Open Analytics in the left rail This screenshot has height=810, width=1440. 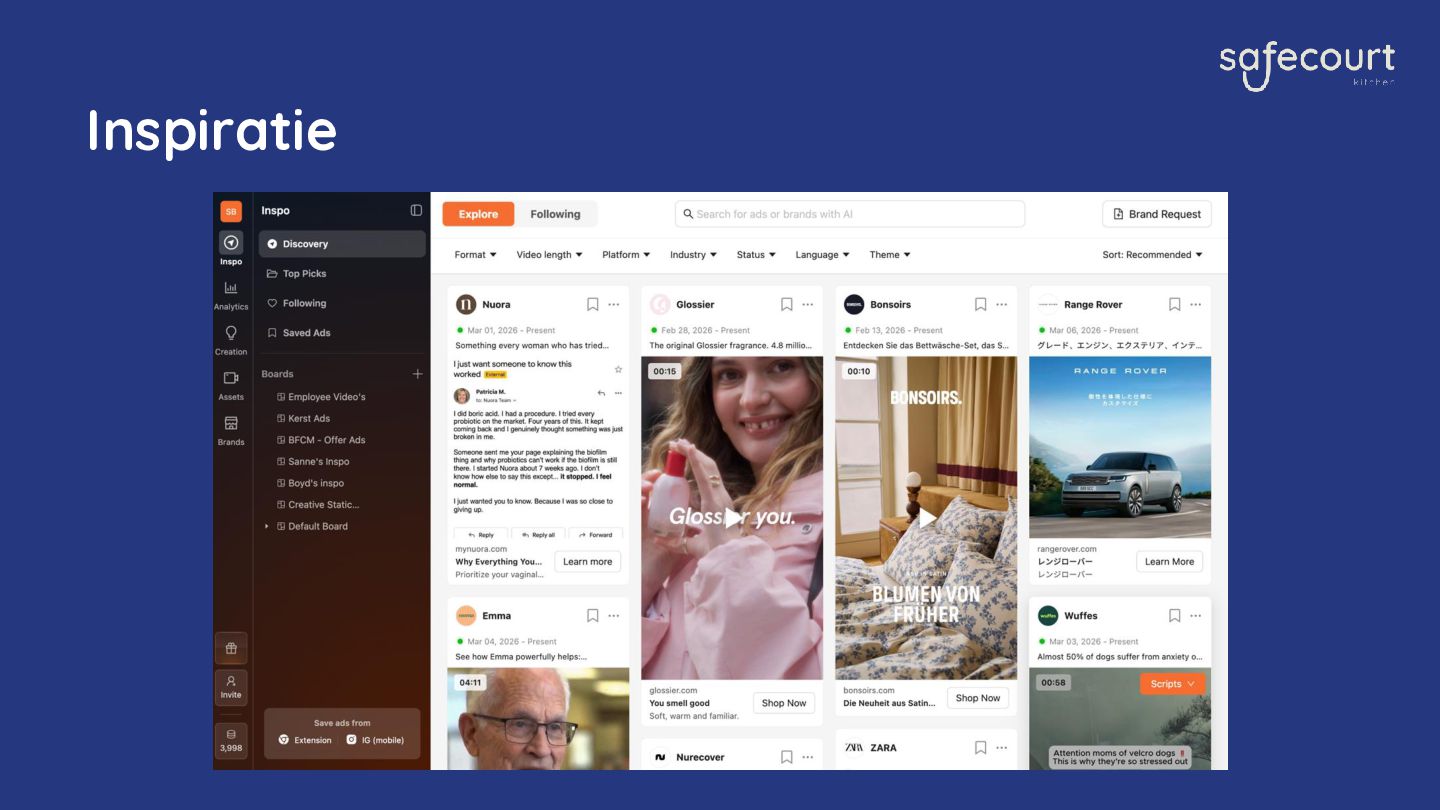231,295
